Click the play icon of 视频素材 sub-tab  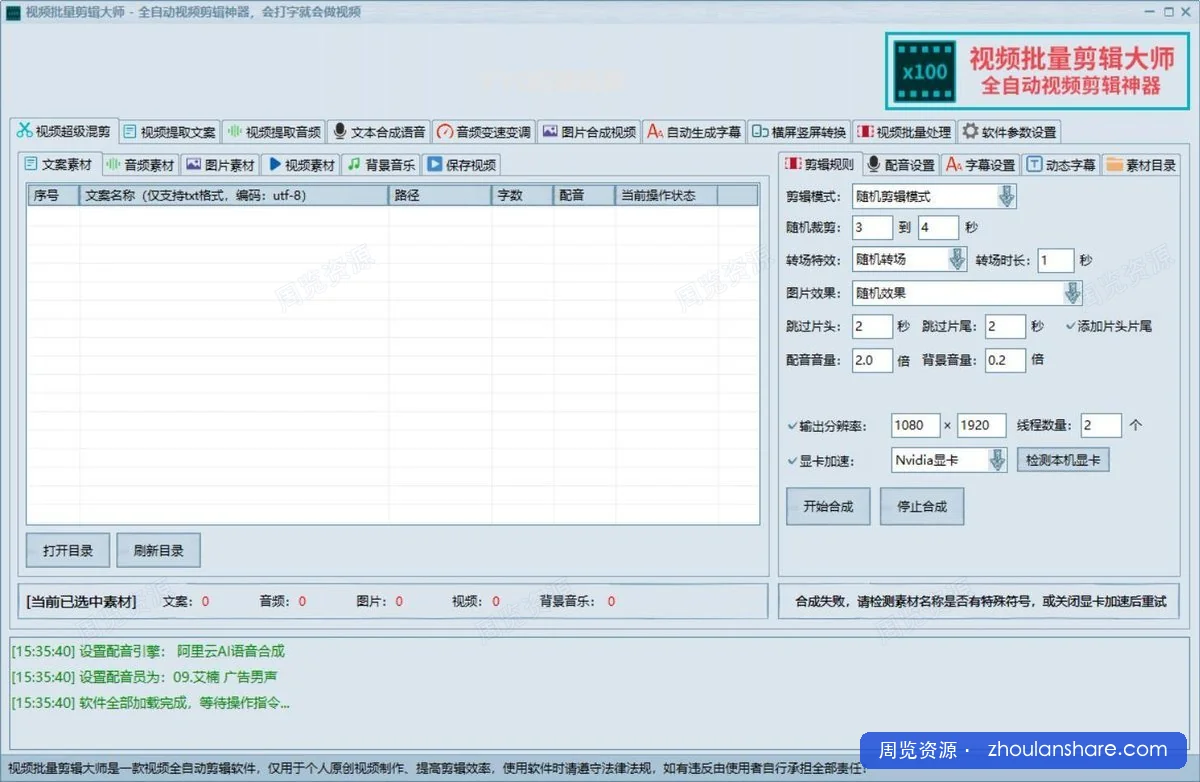pyautogui.click(x=275, y=164)
